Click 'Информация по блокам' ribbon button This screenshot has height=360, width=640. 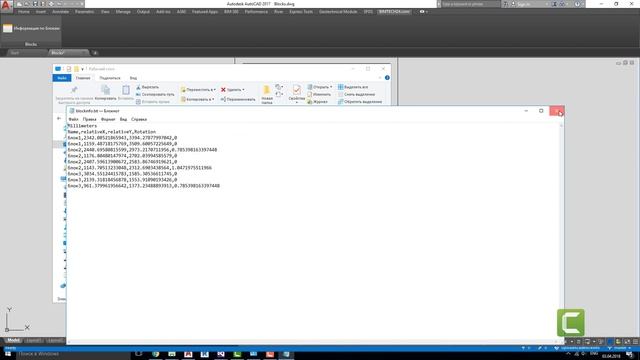[31, 28]
